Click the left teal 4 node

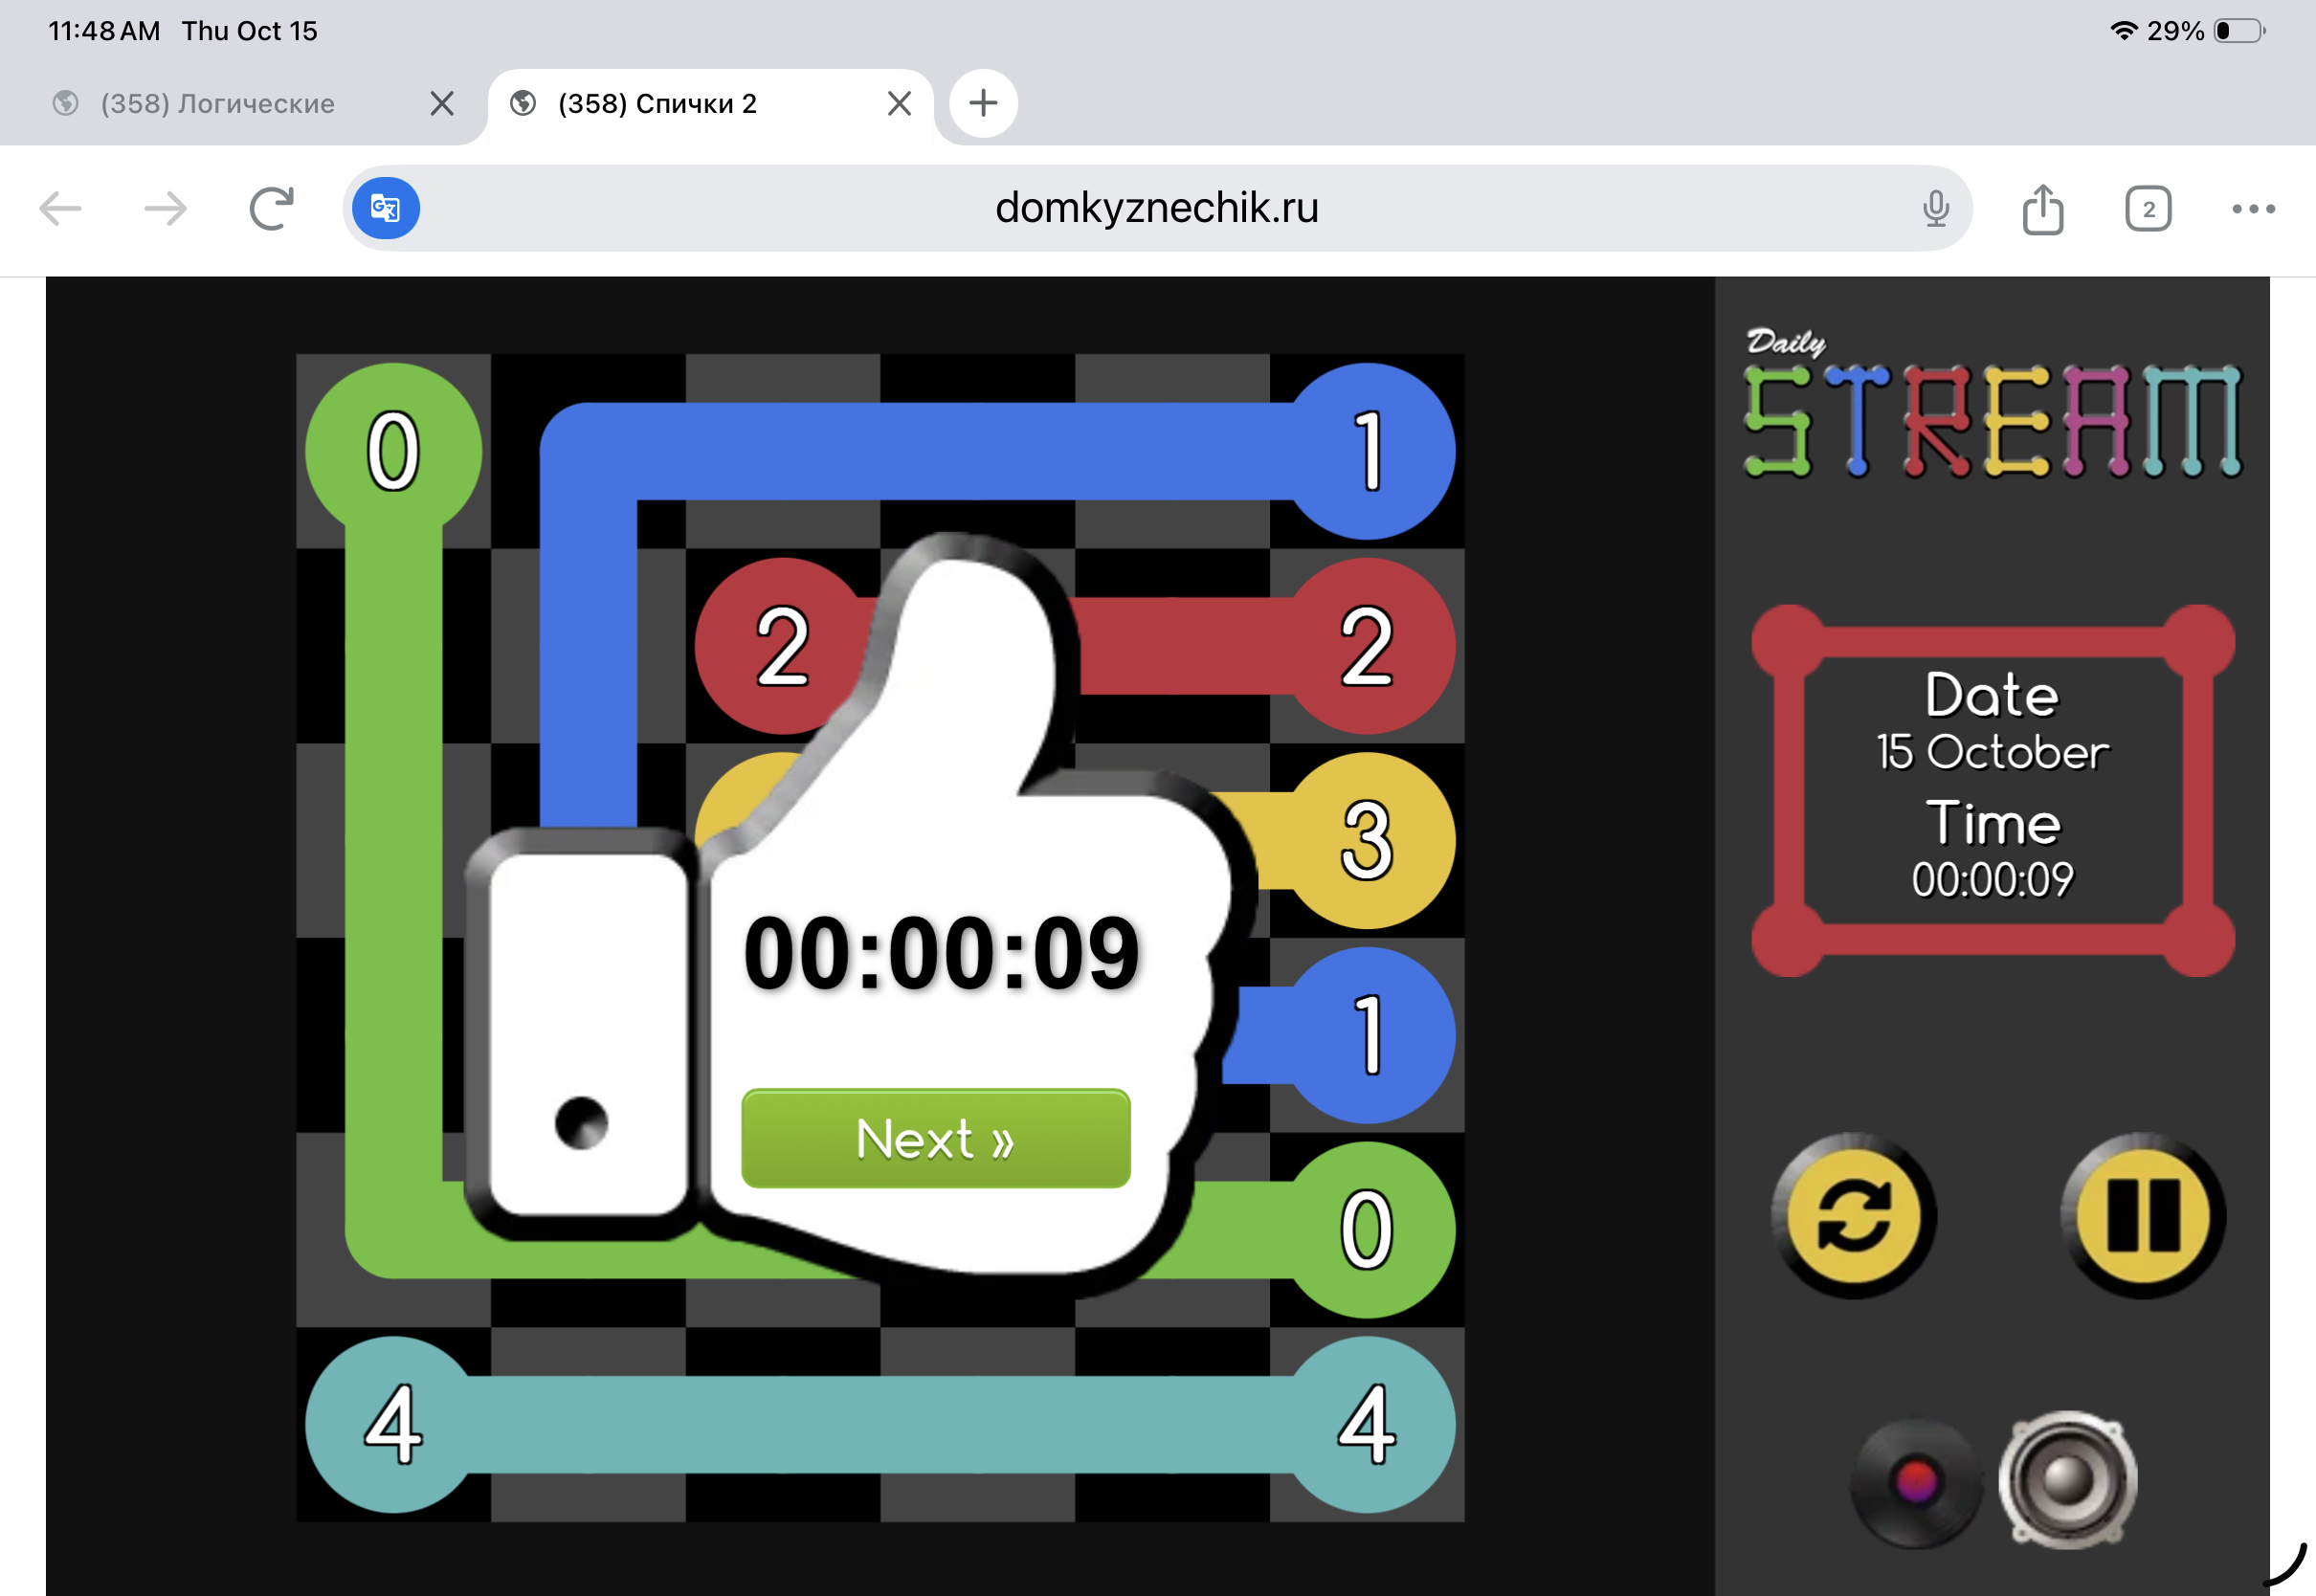click(x=393, y=1424)
